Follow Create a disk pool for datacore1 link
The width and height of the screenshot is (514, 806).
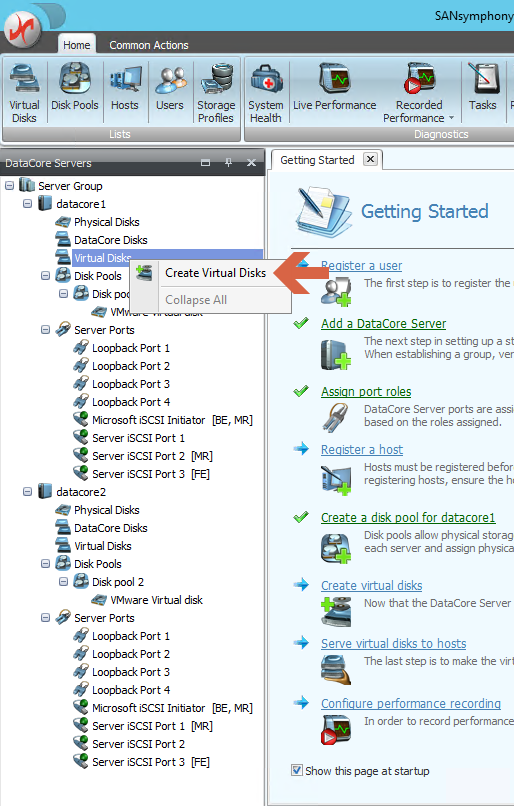[x=408, y=518]
